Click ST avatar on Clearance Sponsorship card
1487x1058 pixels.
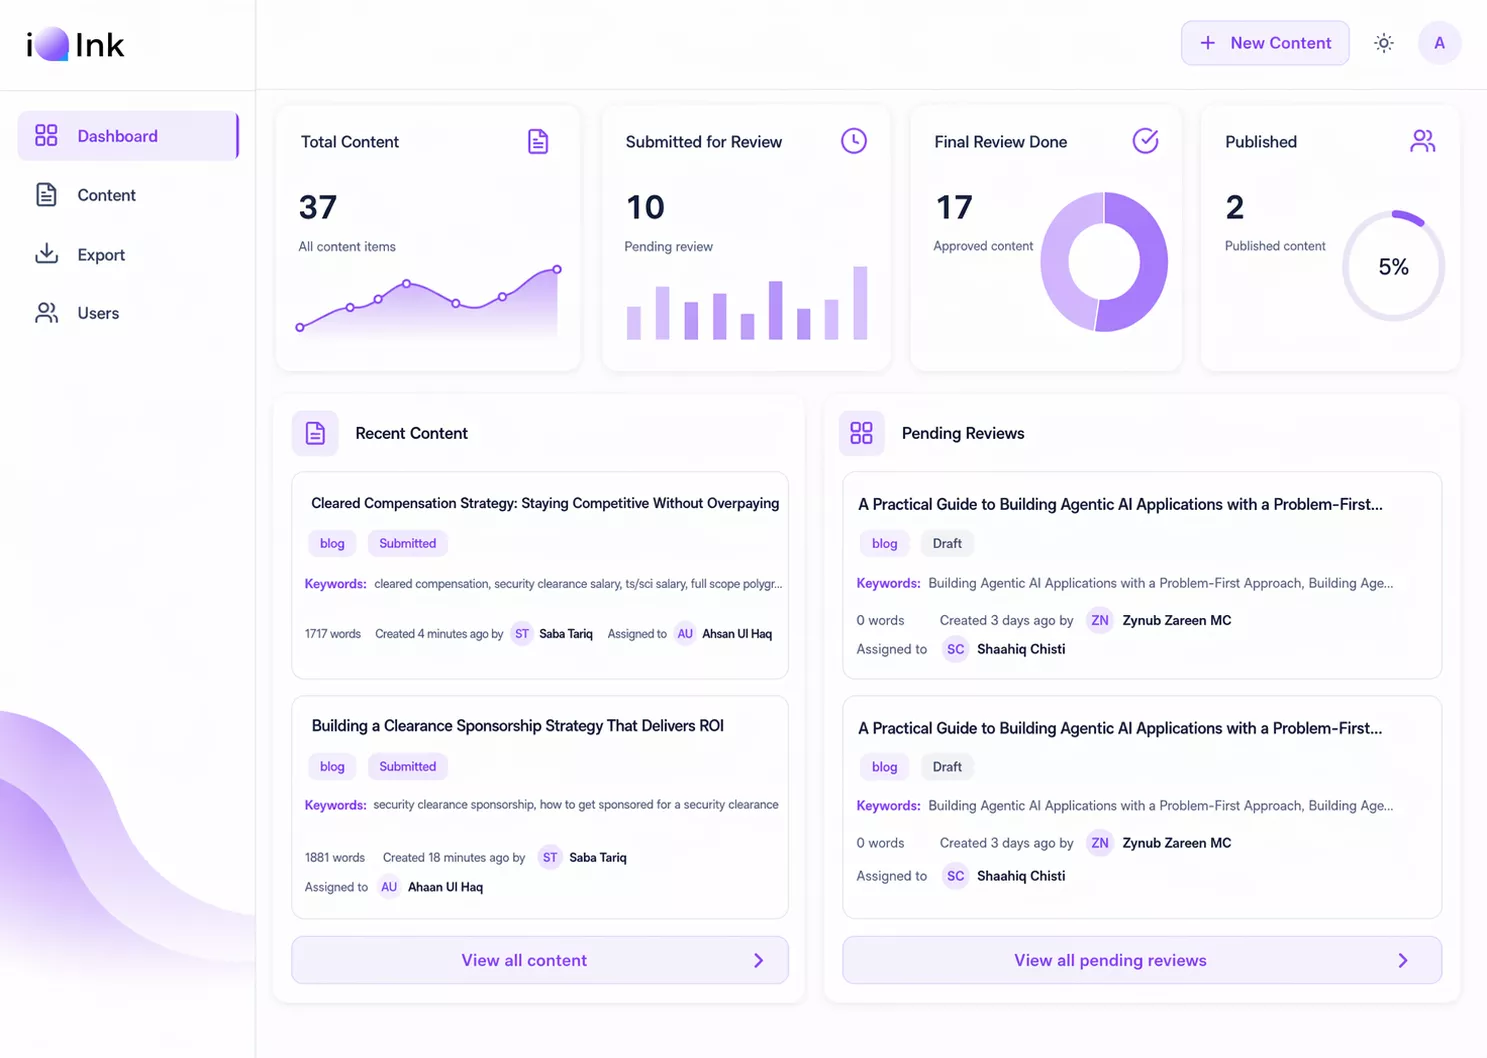(x=550, y=857)
